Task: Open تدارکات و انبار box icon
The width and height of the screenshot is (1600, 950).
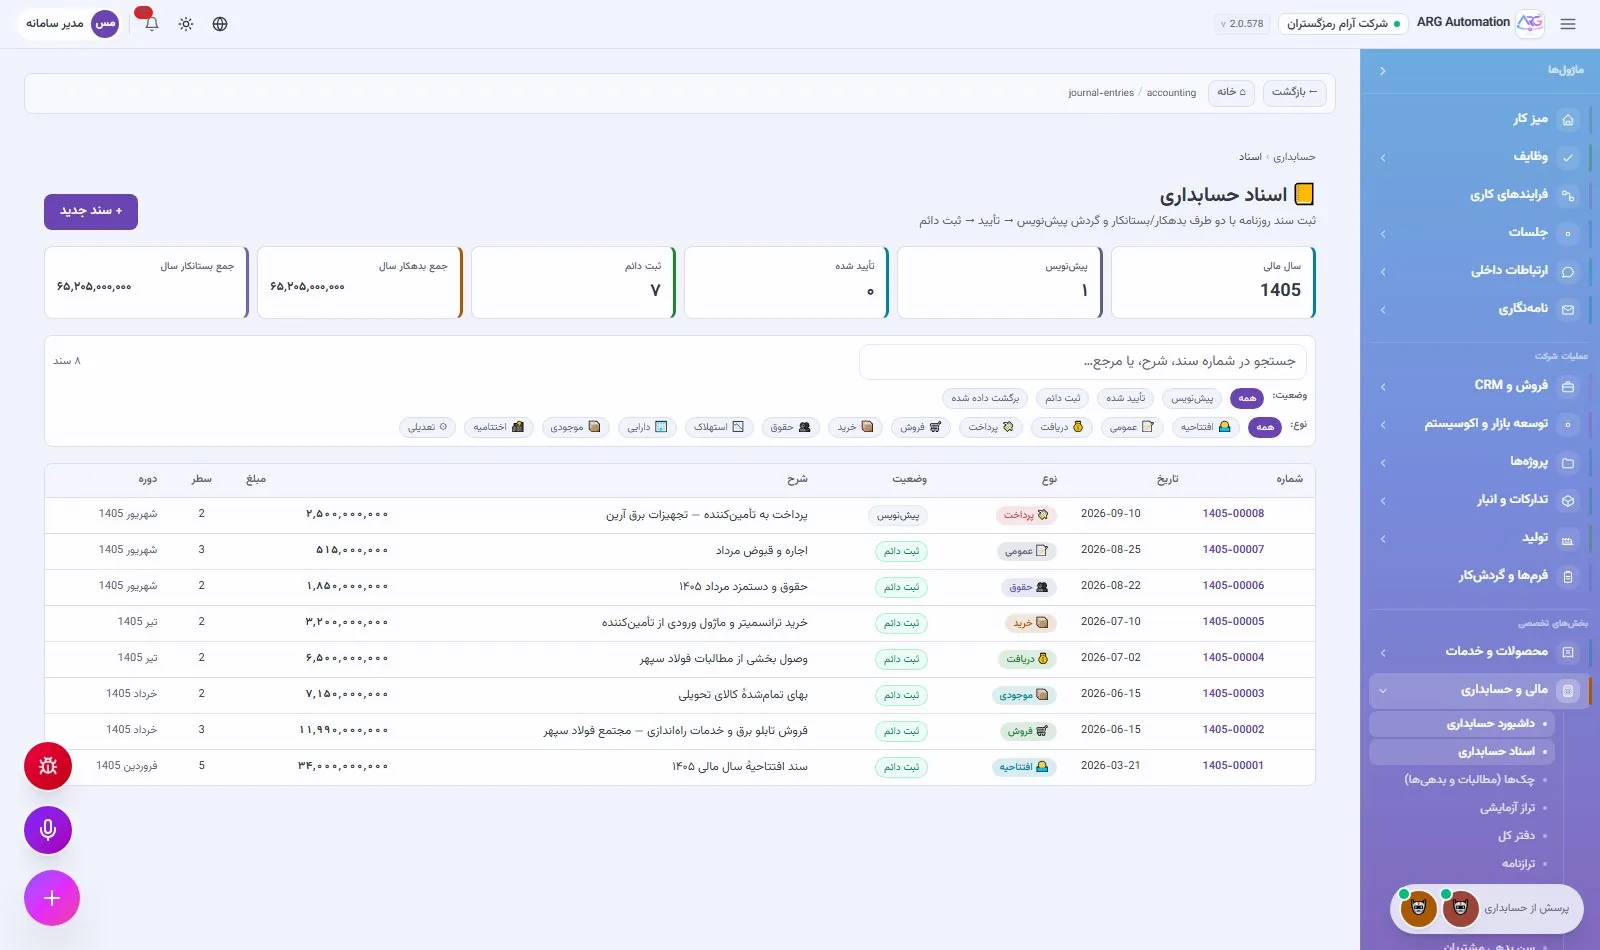Action: [x=1568, y=500]
